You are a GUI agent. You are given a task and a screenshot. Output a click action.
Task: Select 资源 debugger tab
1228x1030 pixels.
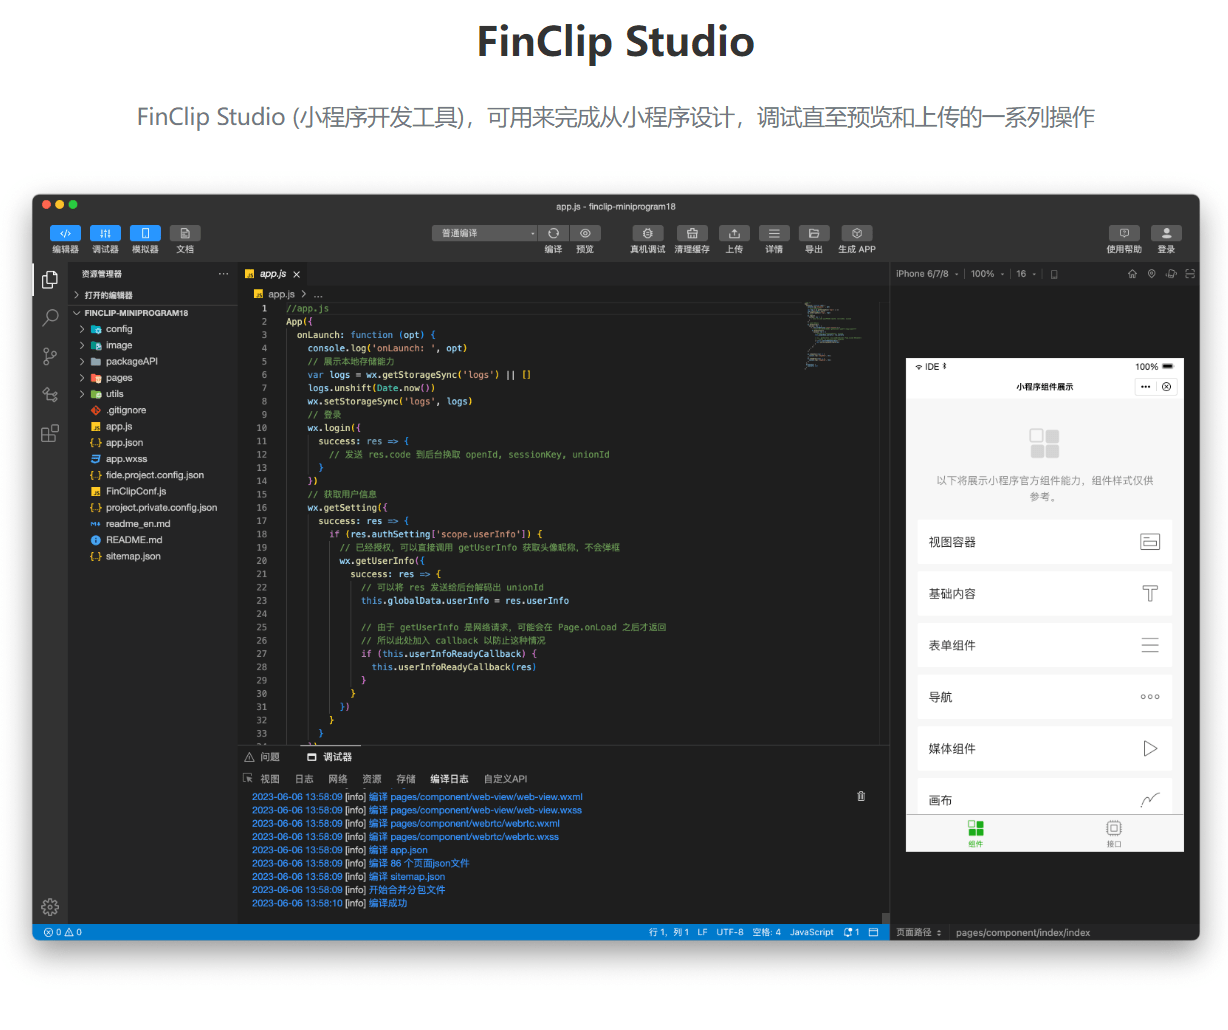click(372, 779)
